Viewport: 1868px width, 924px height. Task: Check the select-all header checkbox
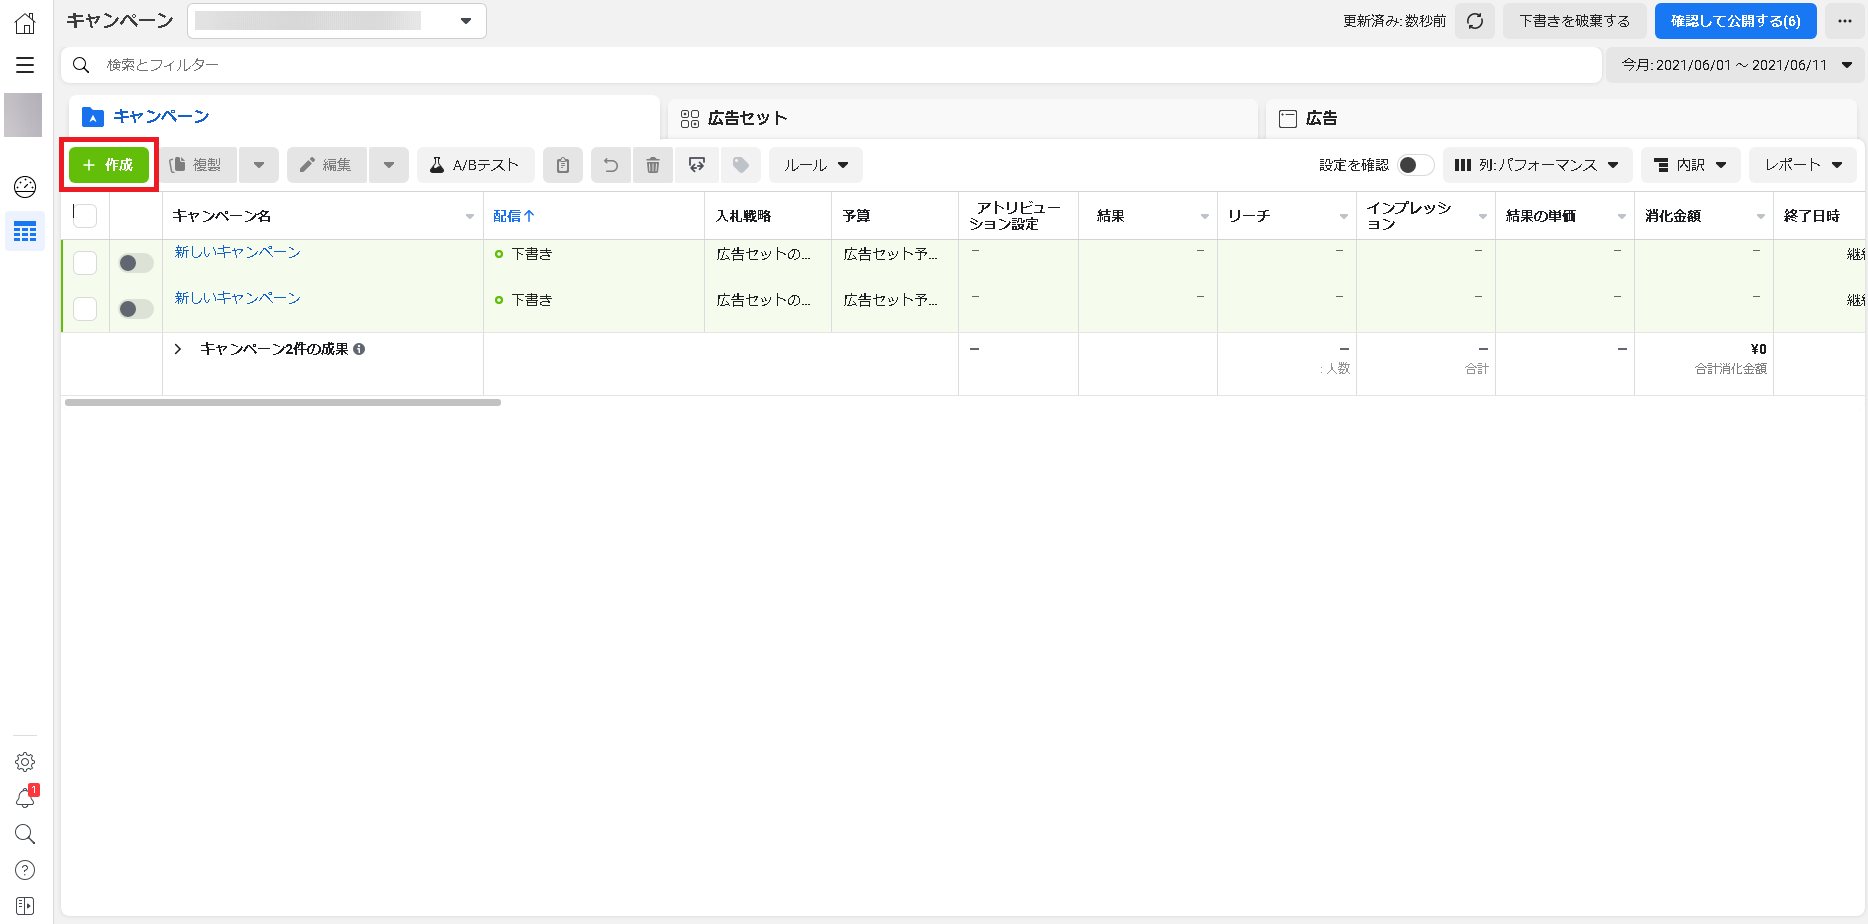point(85,215)
